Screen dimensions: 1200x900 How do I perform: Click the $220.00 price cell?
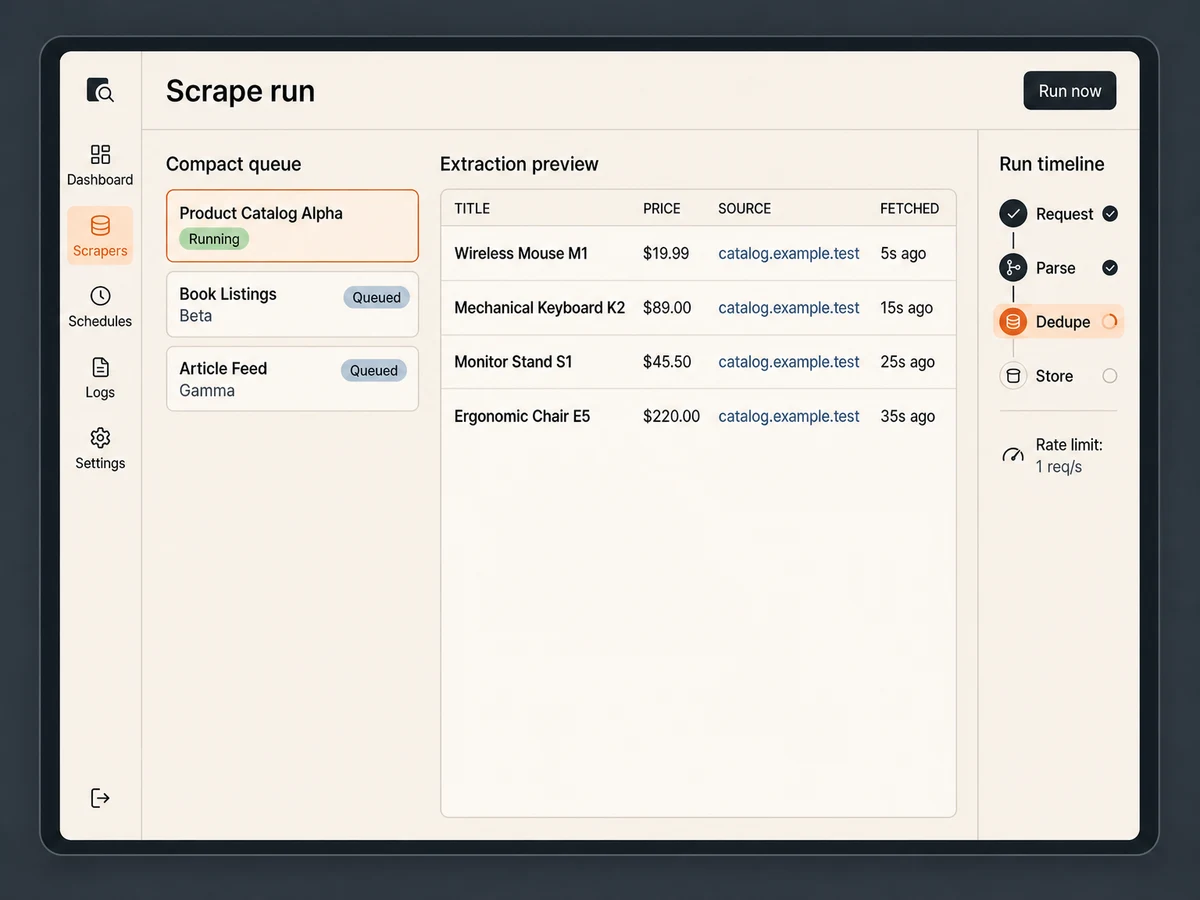(x=672, y=416)
